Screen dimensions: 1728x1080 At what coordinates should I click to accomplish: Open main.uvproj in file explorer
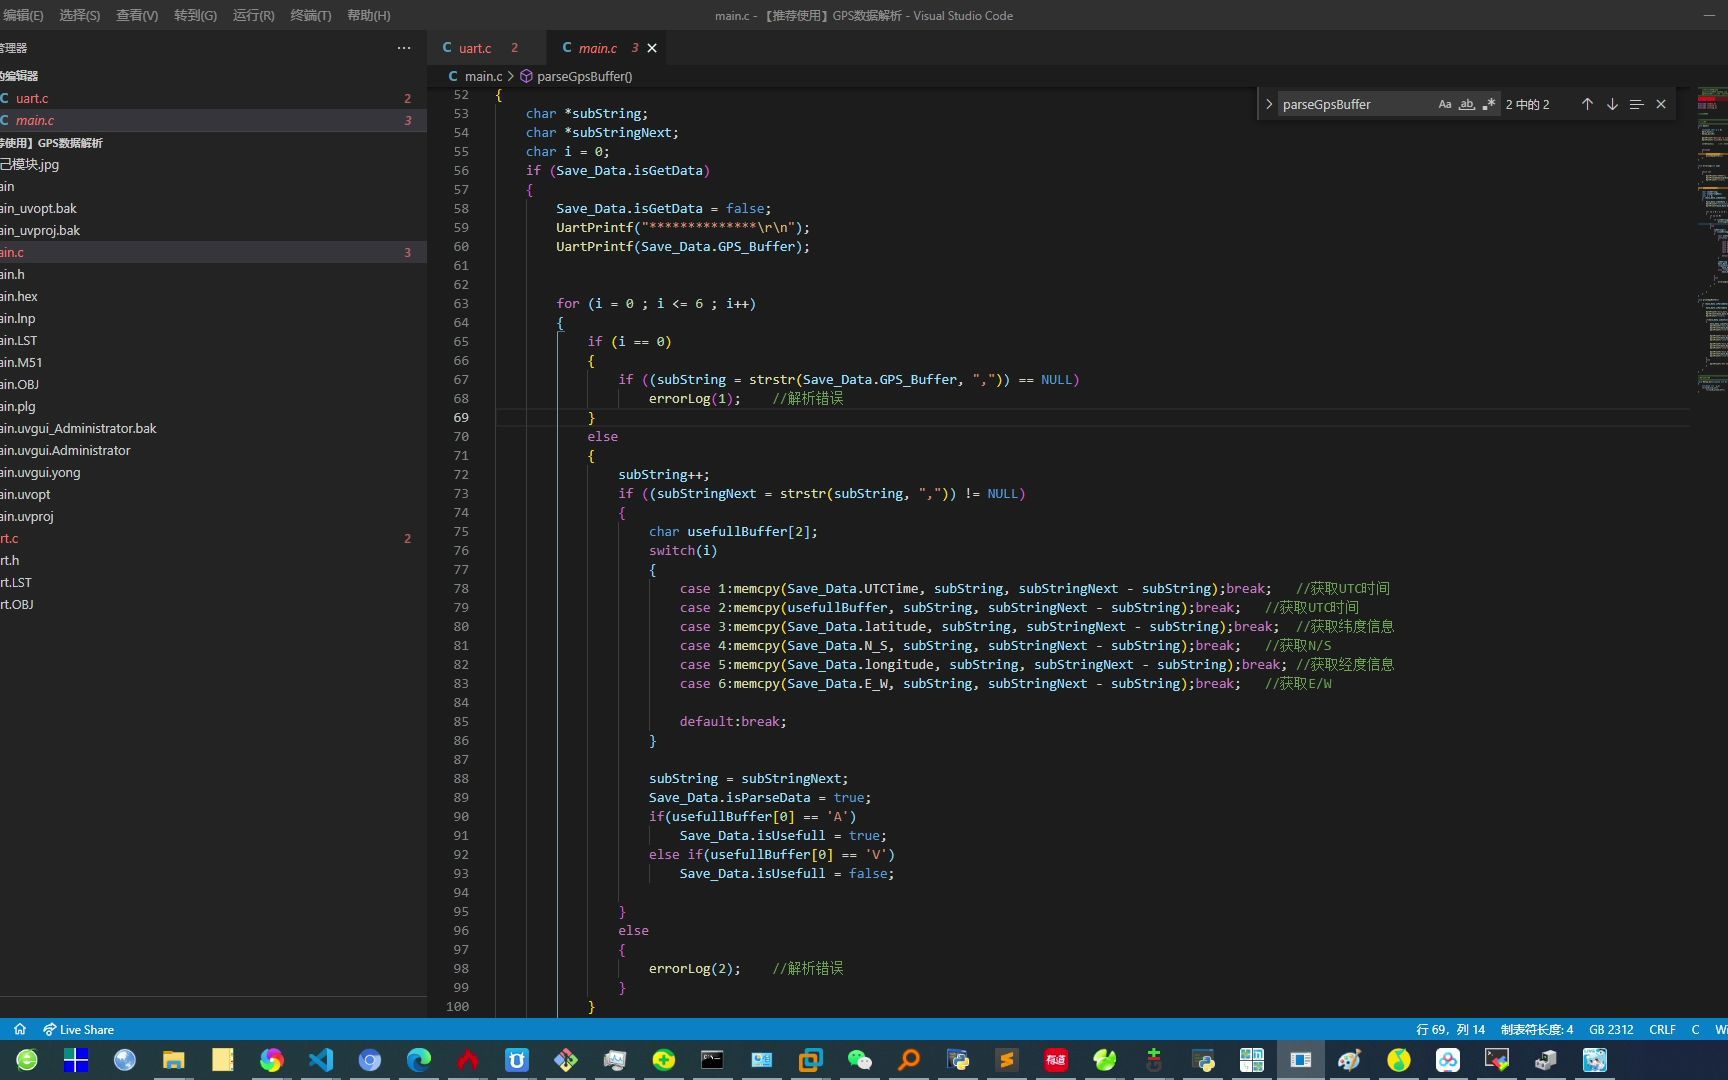tap(27, 516)
